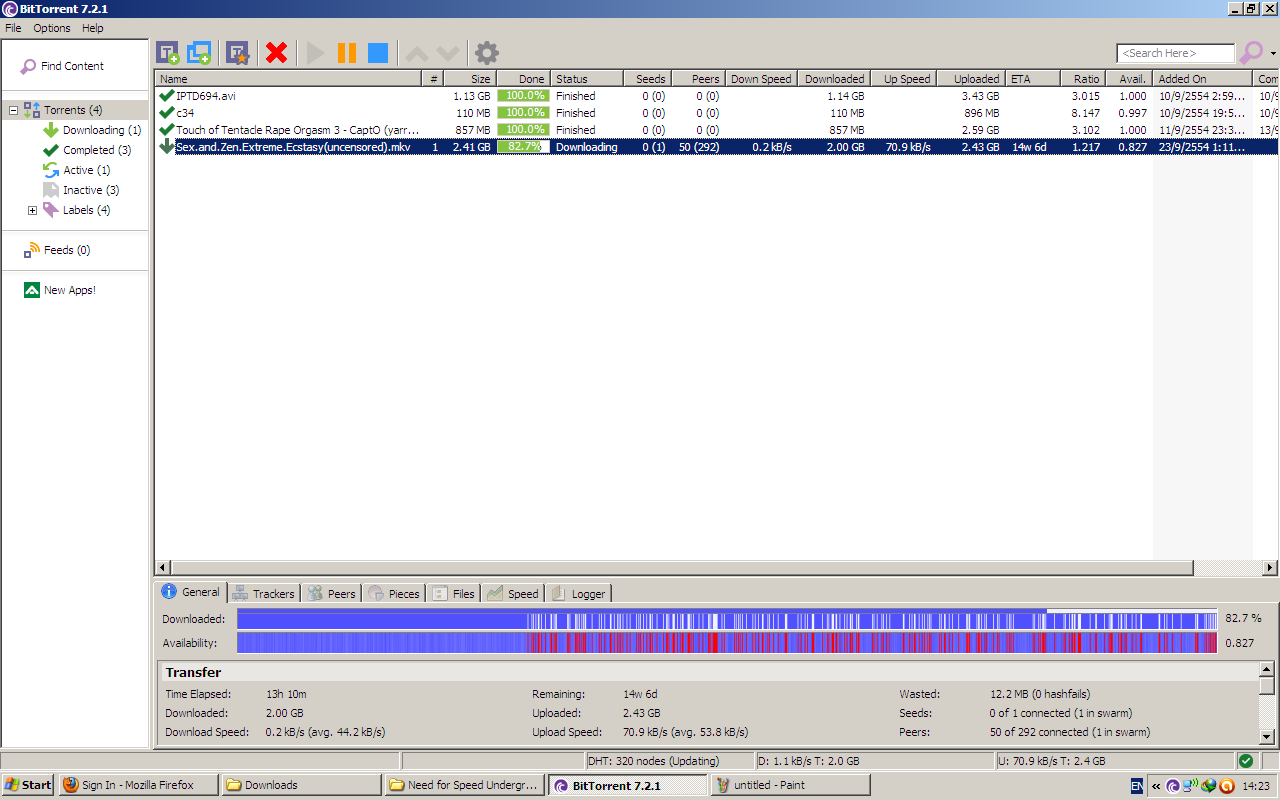
Task: Click the Transfer panel scroll up arrow
Action: coord(1267,669)
